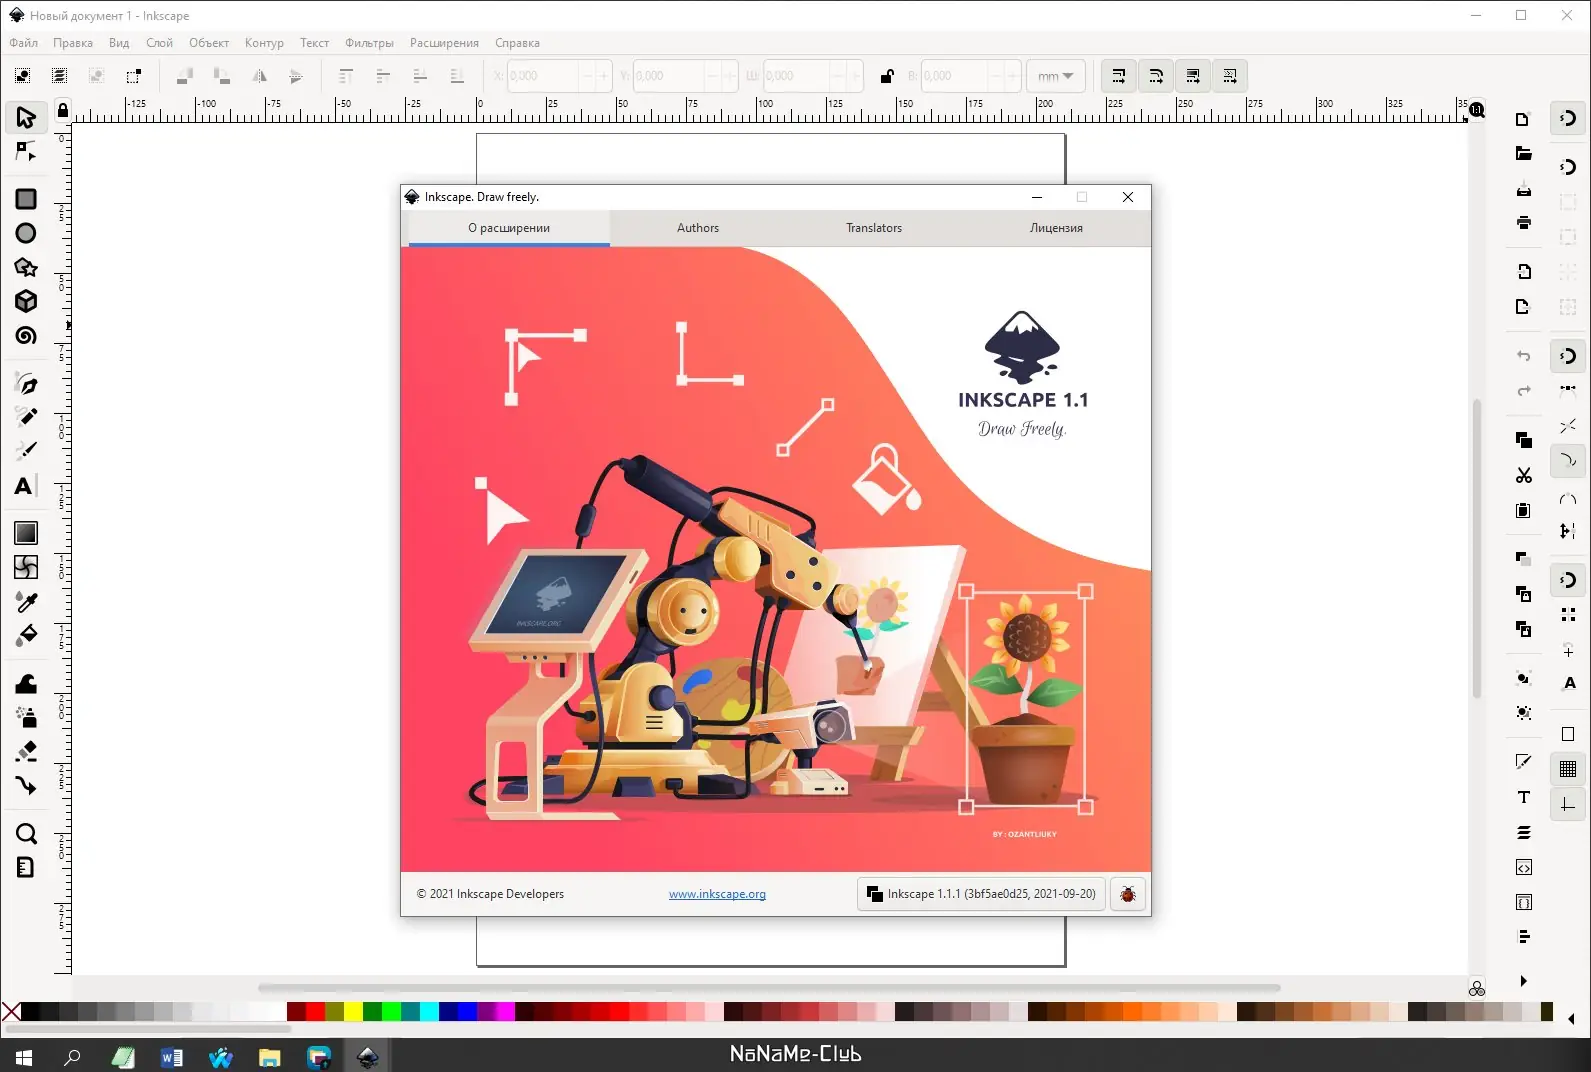Open the Расширения menu
This screenshot has width=1591, height=1072.
pyautogui.click(x=444, y=43)
